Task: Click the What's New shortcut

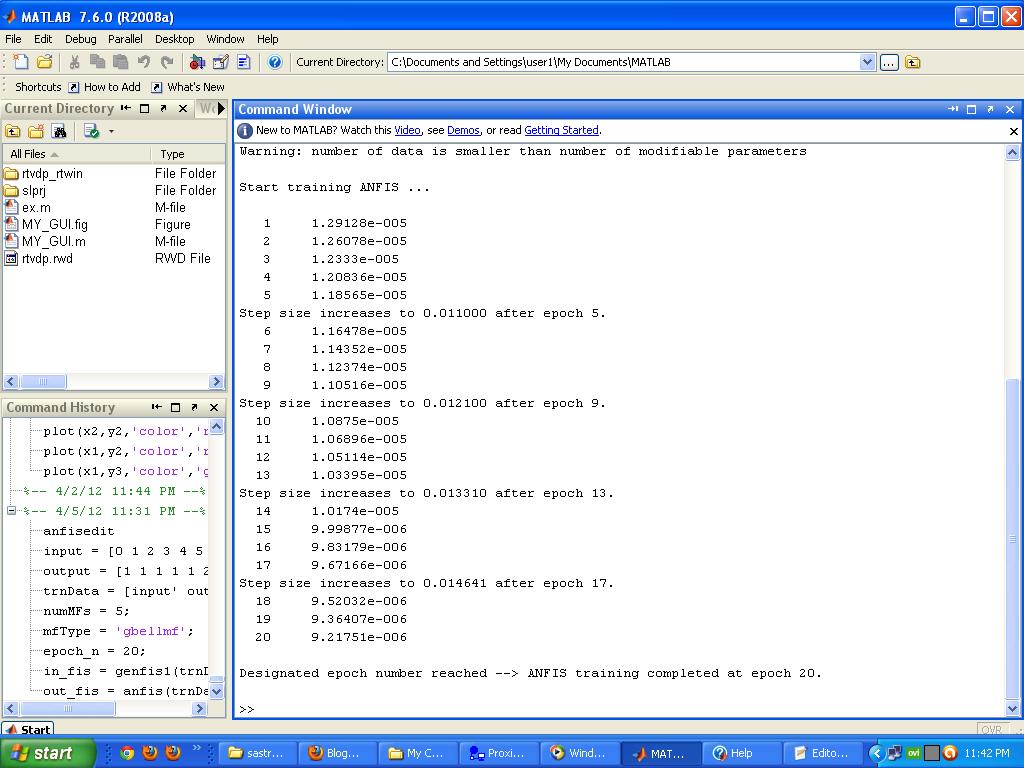Action: 188,87
